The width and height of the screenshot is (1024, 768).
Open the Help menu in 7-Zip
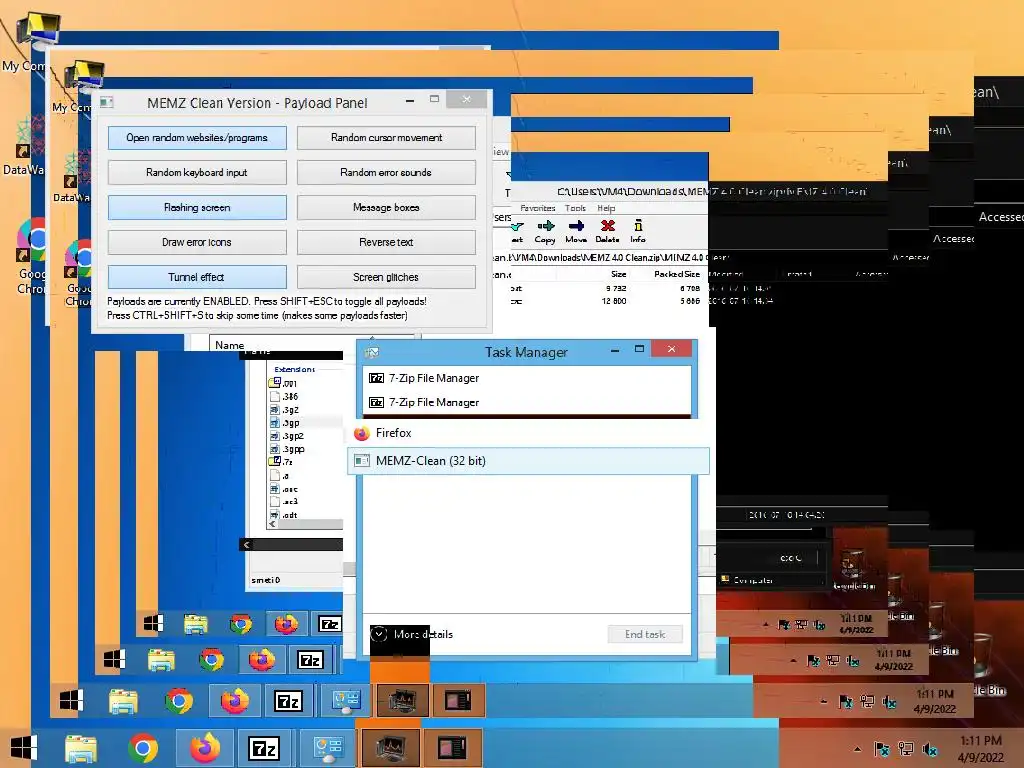pos(606,208)
